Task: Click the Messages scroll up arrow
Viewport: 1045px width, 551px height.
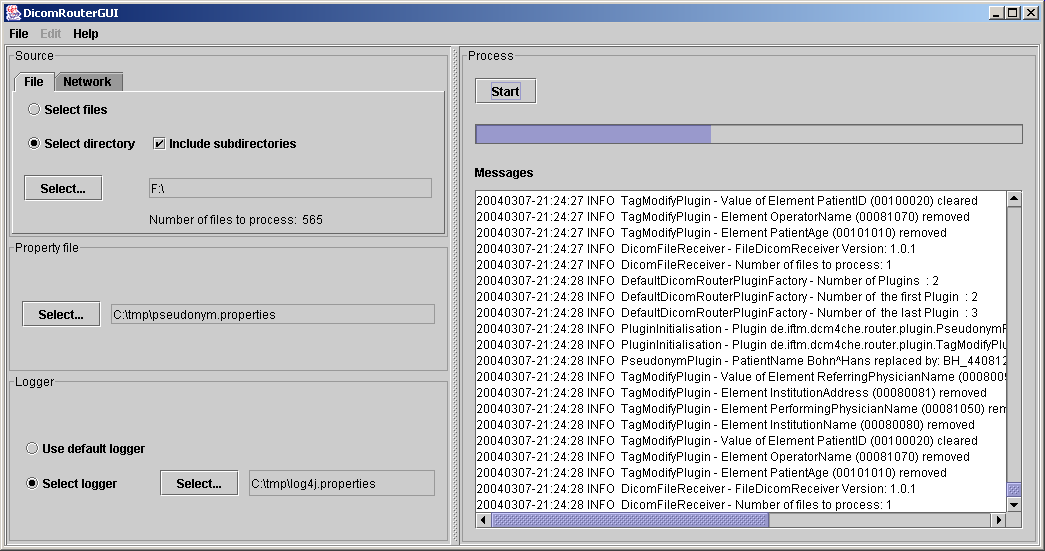Action: (1014, 199)
